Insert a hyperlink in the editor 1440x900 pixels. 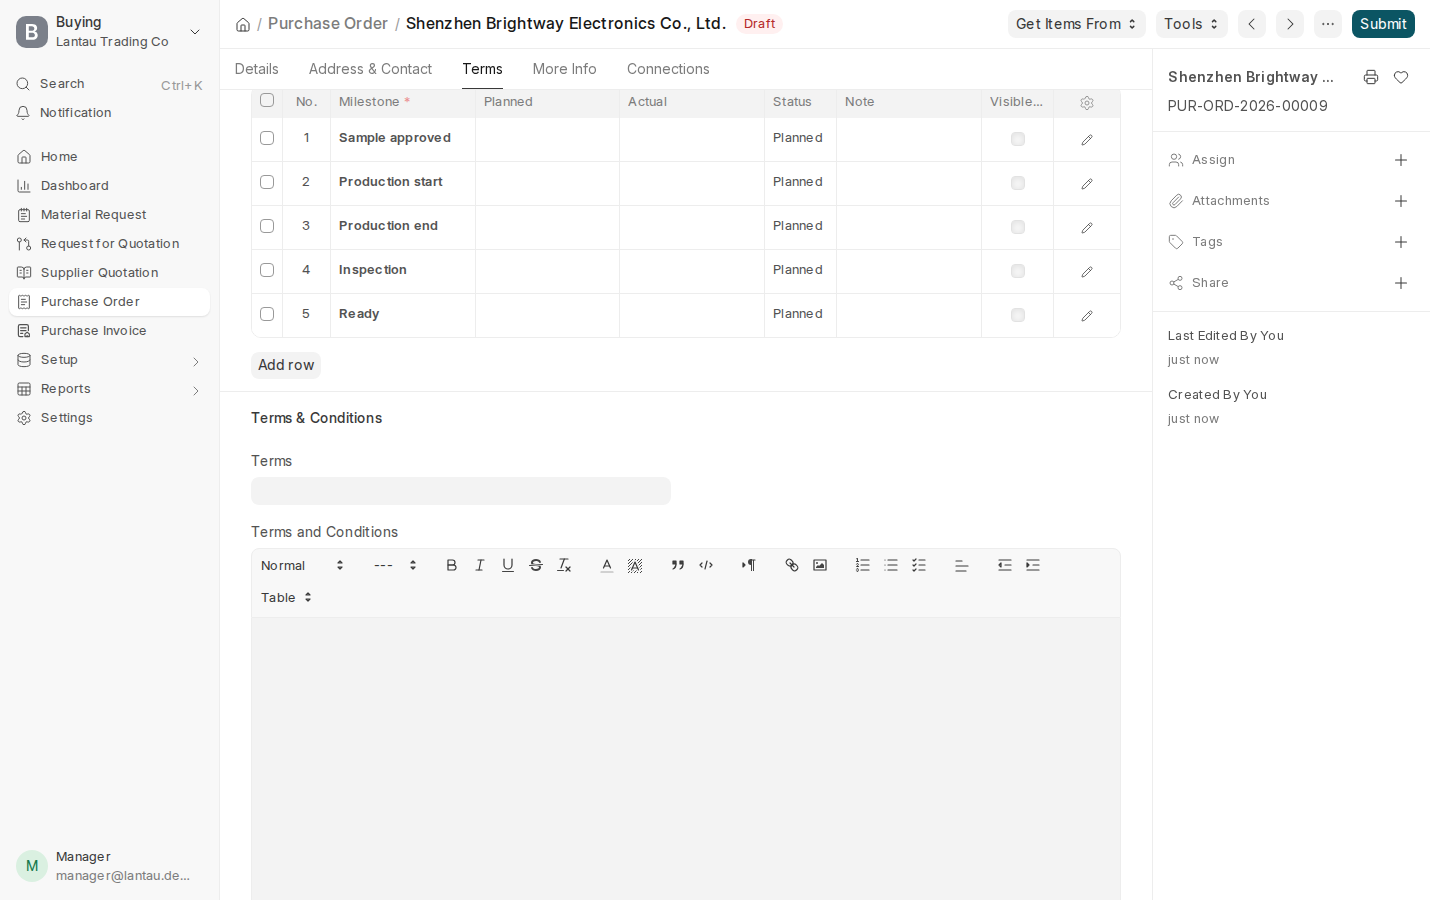[792, 565]
